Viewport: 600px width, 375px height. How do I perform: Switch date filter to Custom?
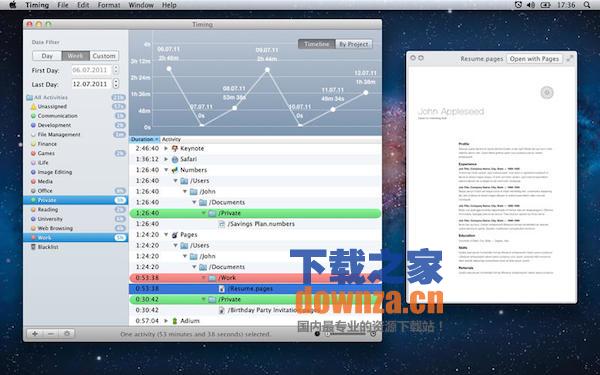pyautogui.click(x=104, y=56)
